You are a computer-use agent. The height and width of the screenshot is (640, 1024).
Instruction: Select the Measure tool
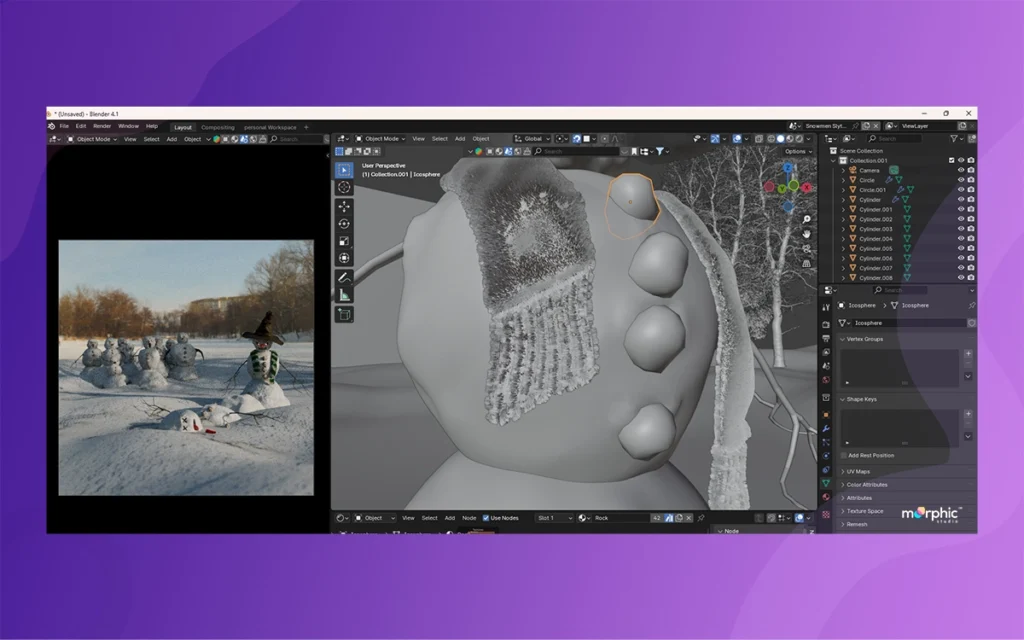click(x=344, y=295)
